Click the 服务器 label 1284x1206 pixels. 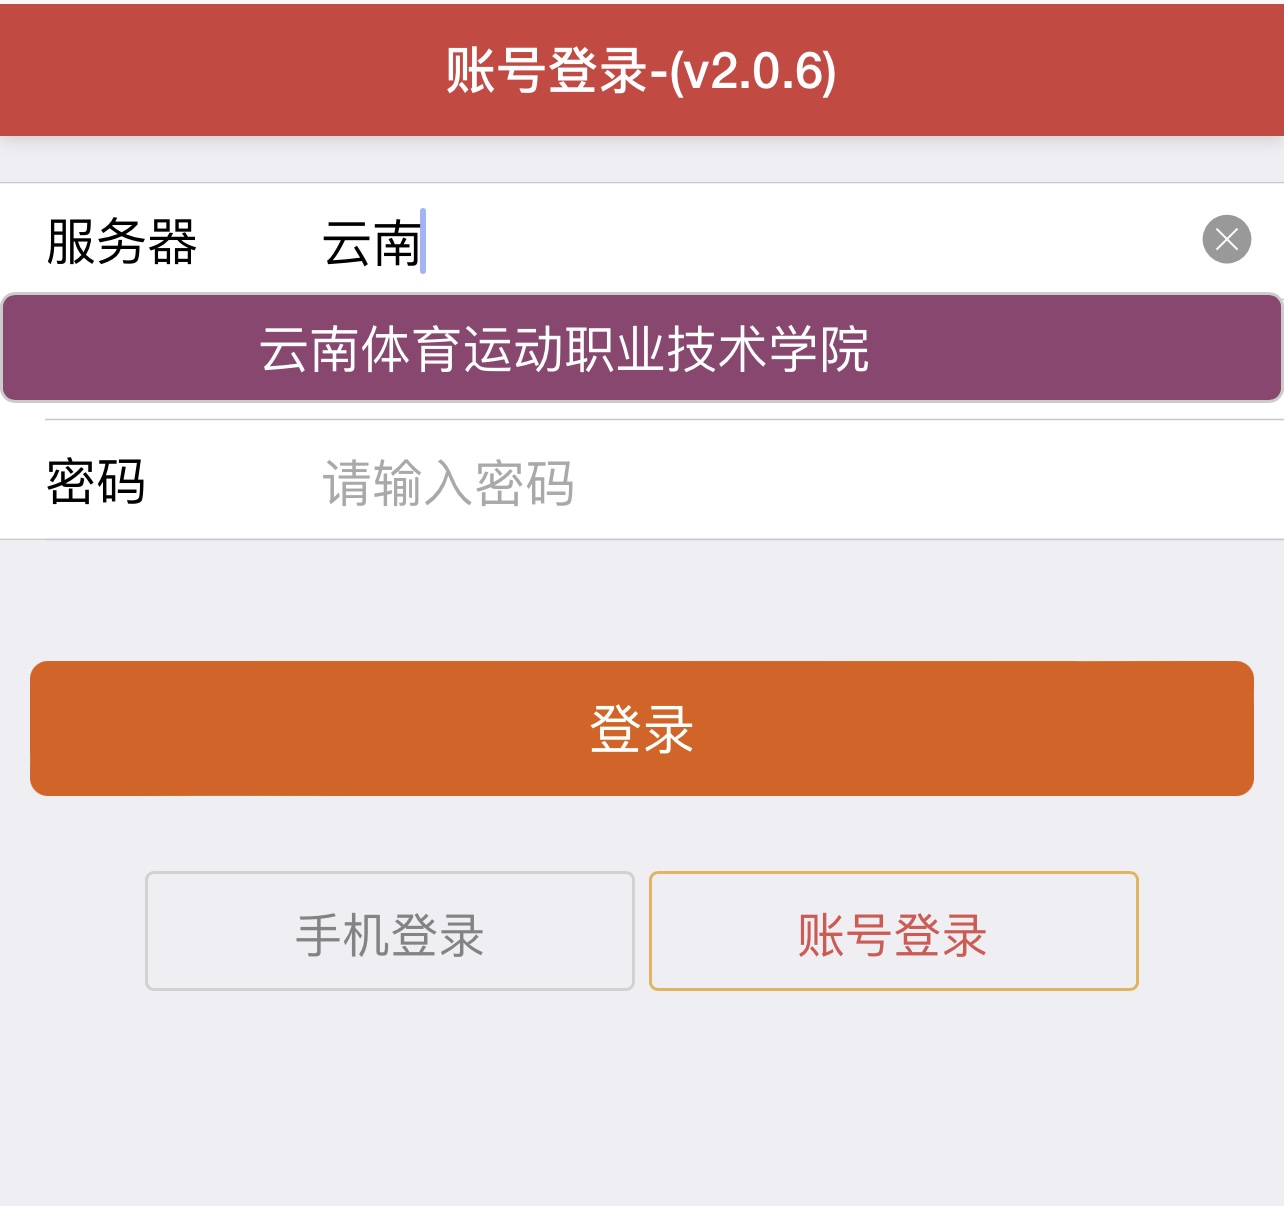tap(122, 242)
